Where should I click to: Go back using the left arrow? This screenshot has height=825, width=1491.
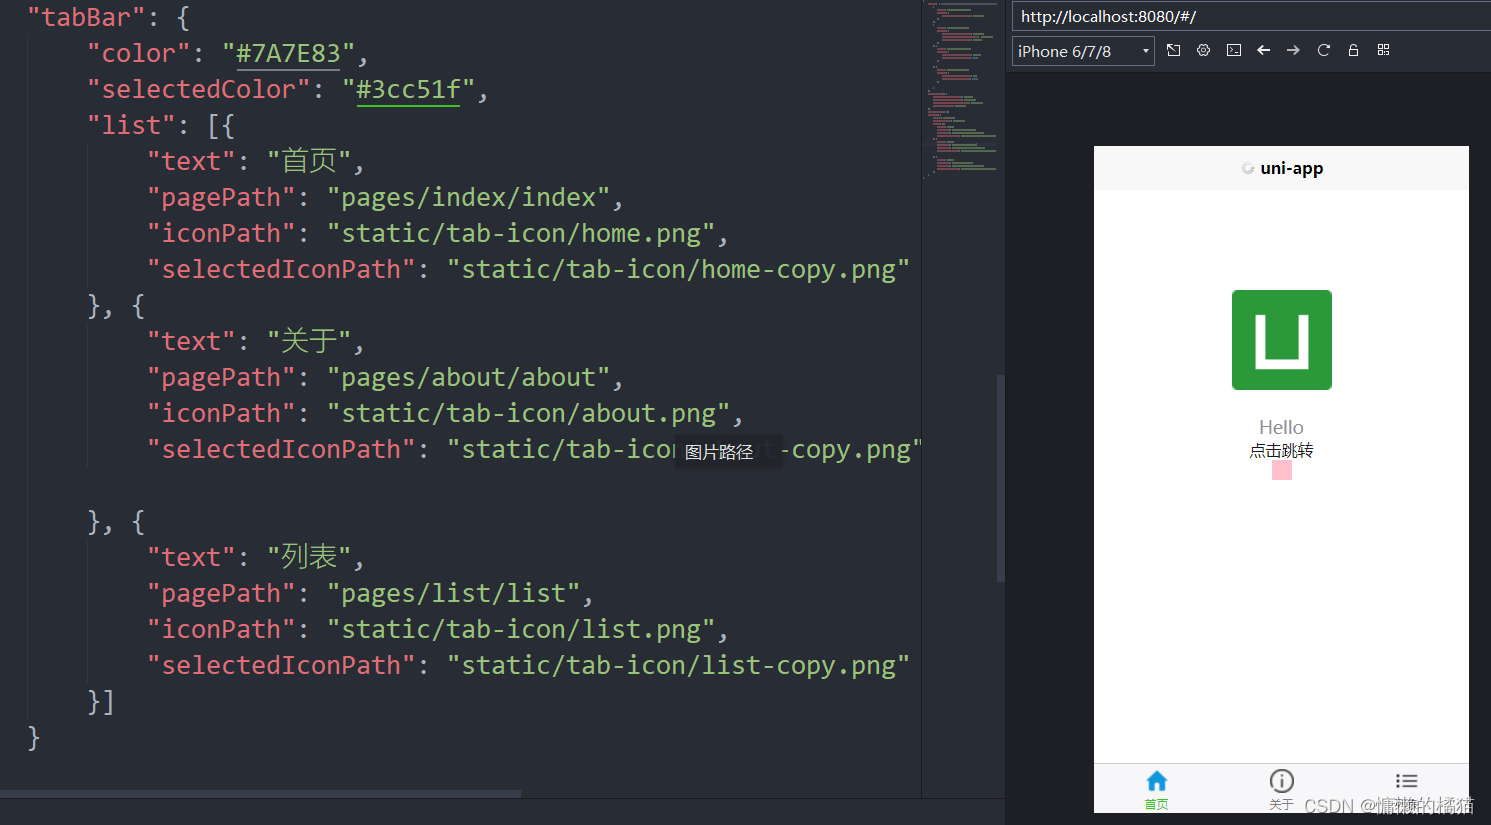[x=1264, y=50]
